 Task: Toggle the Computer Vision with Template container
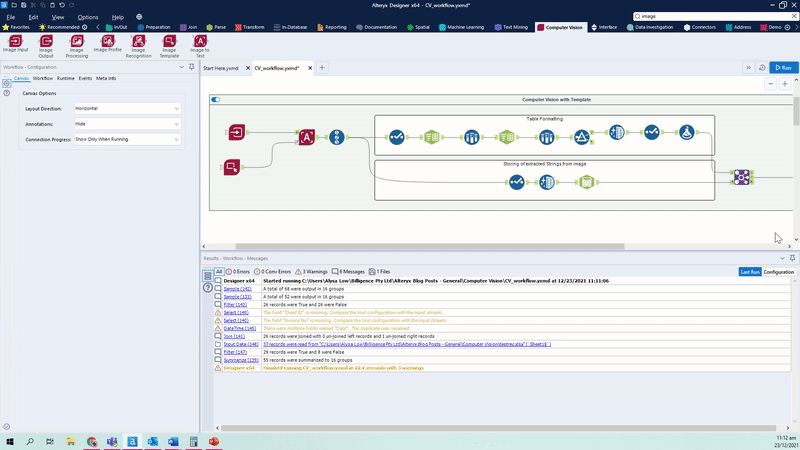pos(216,99)
